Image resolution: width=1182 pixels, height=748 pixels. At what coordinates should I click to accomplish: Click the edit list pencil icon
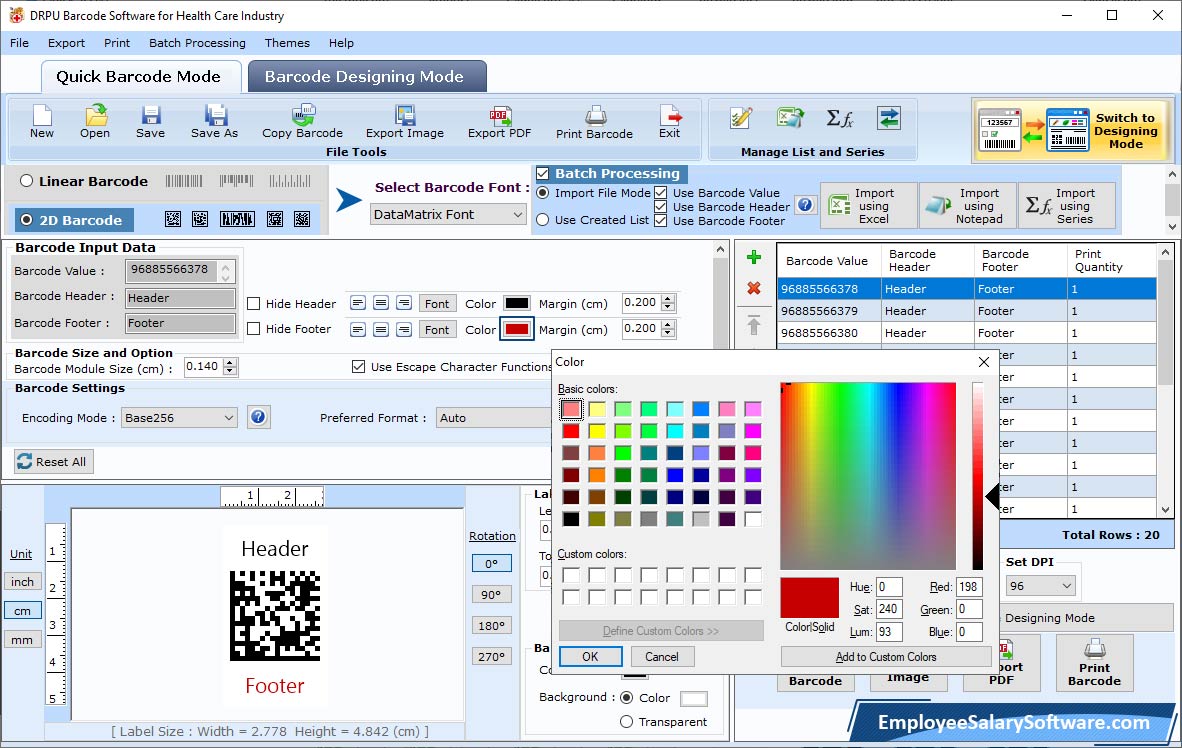742,118
